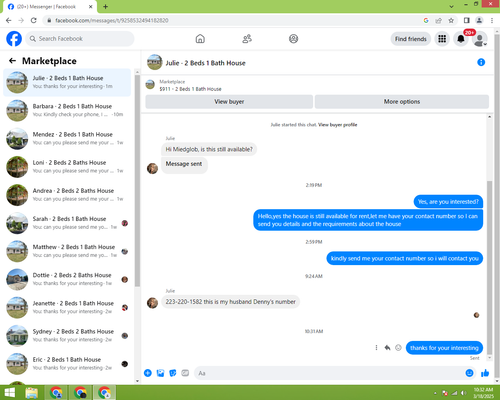Open Sarah - 2 Beds 1 Bath House chat
This screenshot has width=500, height=400.
point(67,223)
